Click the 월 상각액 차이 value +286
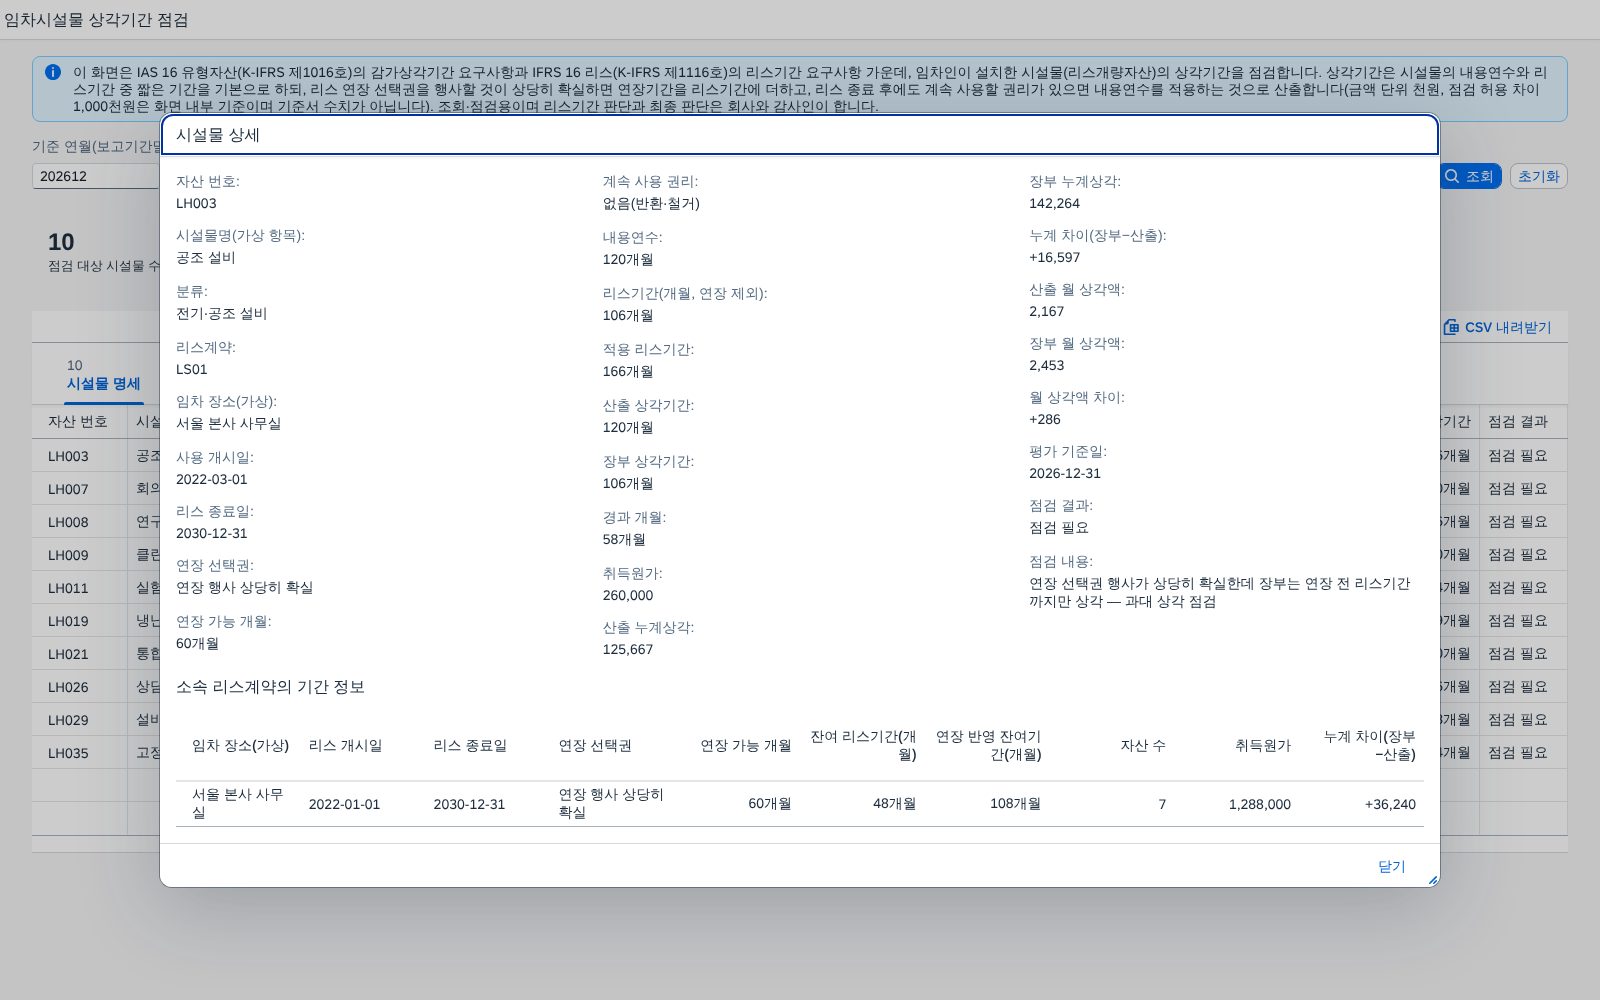The height and width of the screenshot is (1000, 1600). (1045, 419)
